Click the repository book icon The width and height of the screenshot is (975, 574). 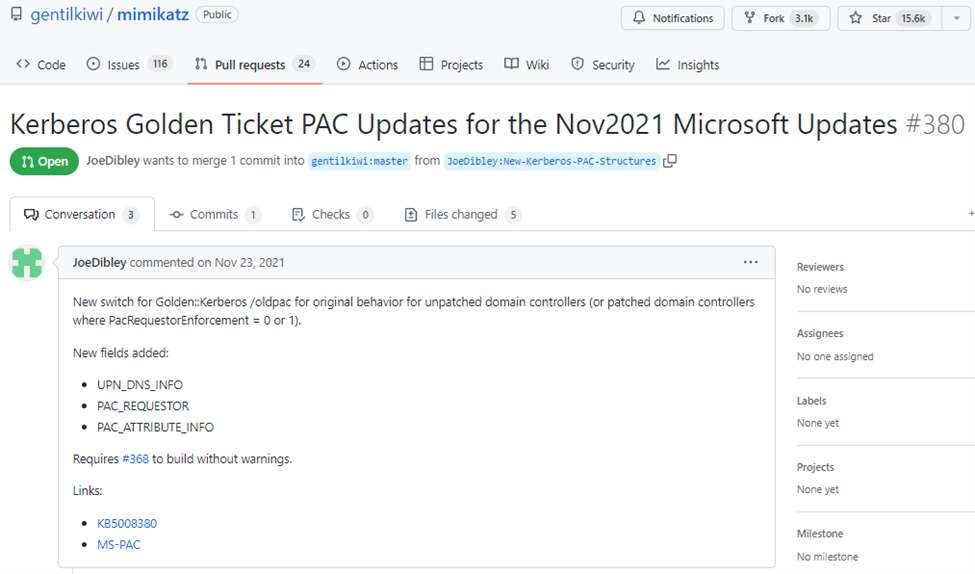point(17,14)
